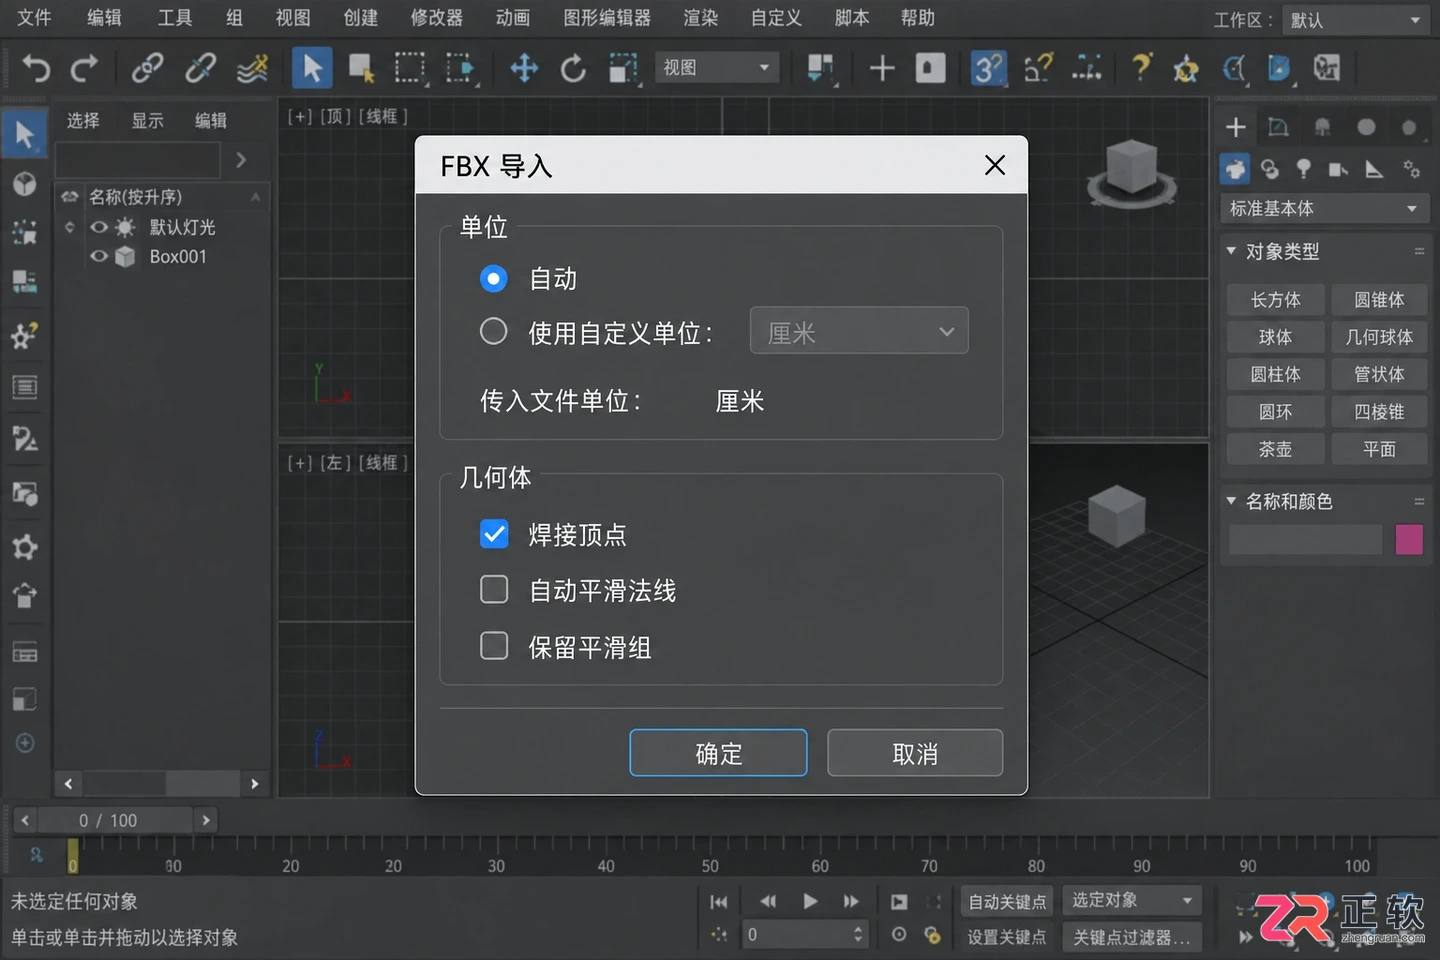Choose the Rotate tool icon
The height and width of the screenshot is (960, 1440).
tap(573, 68)
